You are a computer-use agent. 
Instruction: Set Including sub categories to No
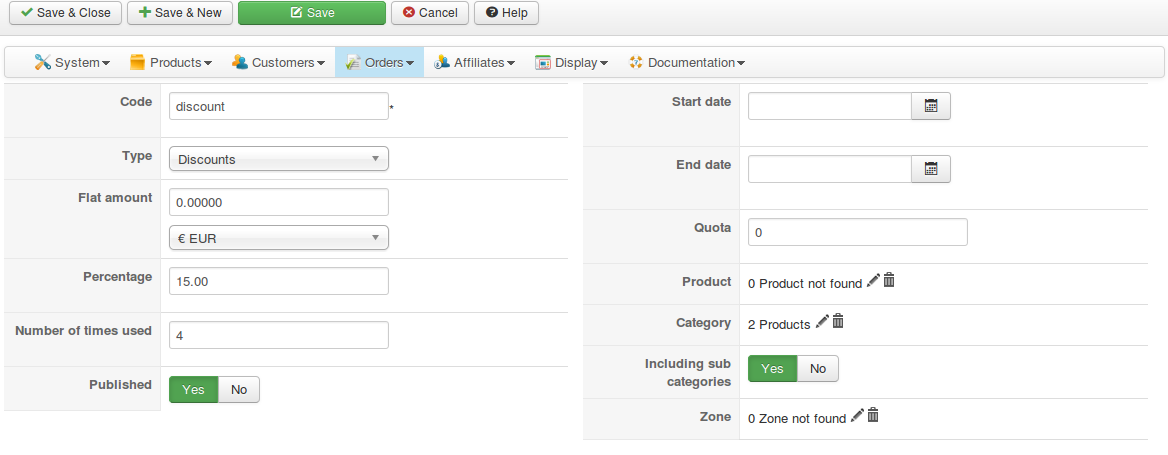coord(818,368)
